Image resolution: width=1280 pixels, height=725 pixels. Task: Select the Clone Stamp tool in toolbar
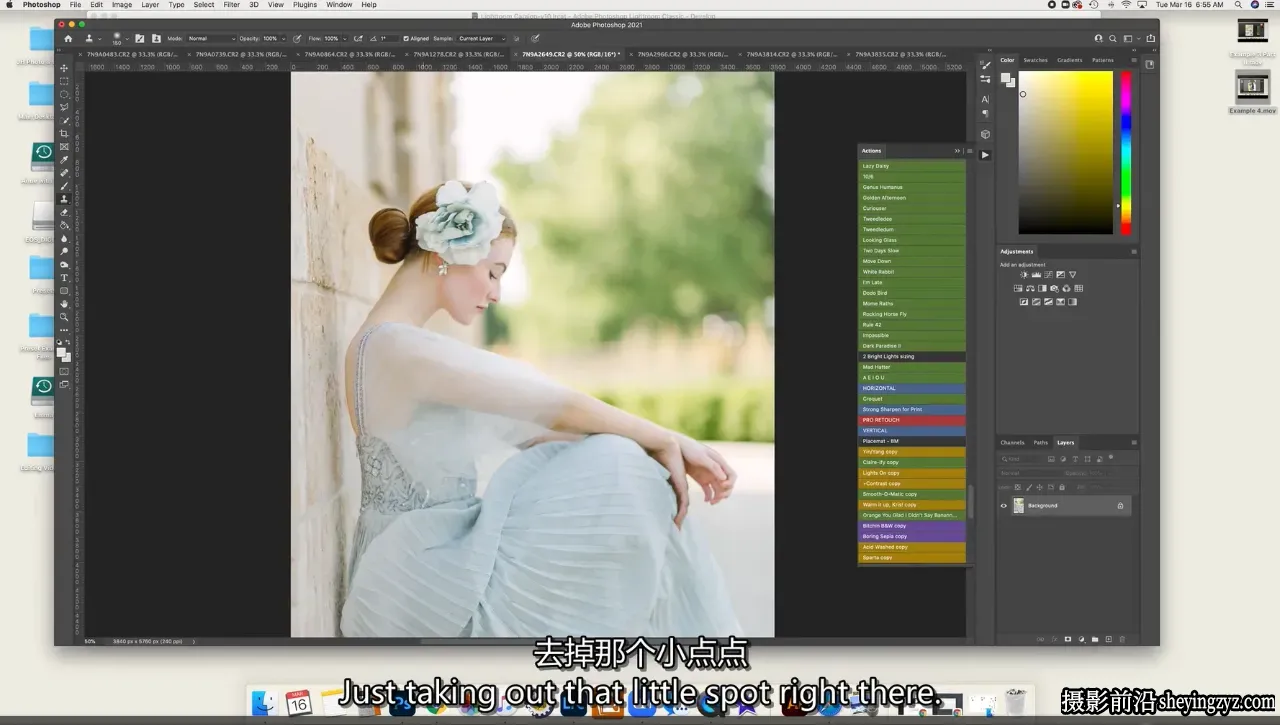65,199
